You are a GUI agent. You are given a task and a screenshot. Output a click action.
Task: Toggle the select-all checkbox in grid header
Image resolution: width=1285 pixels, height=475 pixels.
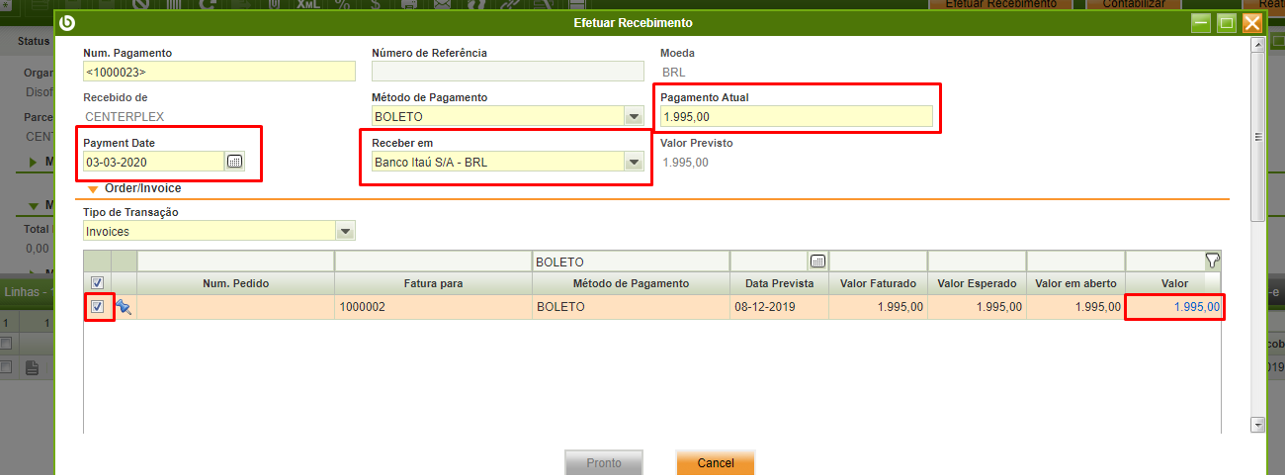coord(97,283)
